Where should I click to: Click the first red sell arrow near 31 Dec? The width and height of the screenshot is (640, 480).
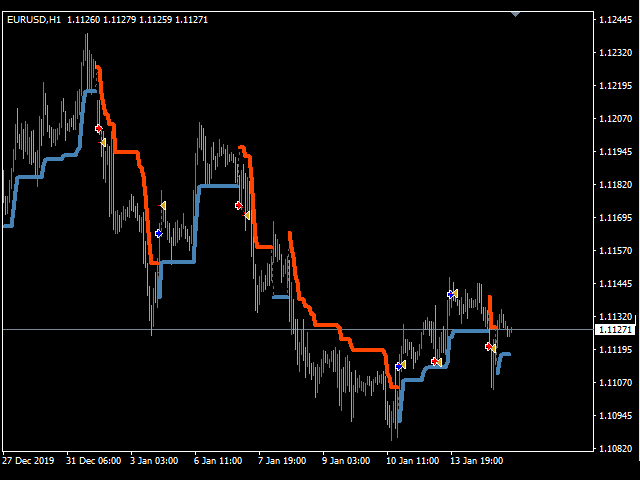click(x=98, y=129)
